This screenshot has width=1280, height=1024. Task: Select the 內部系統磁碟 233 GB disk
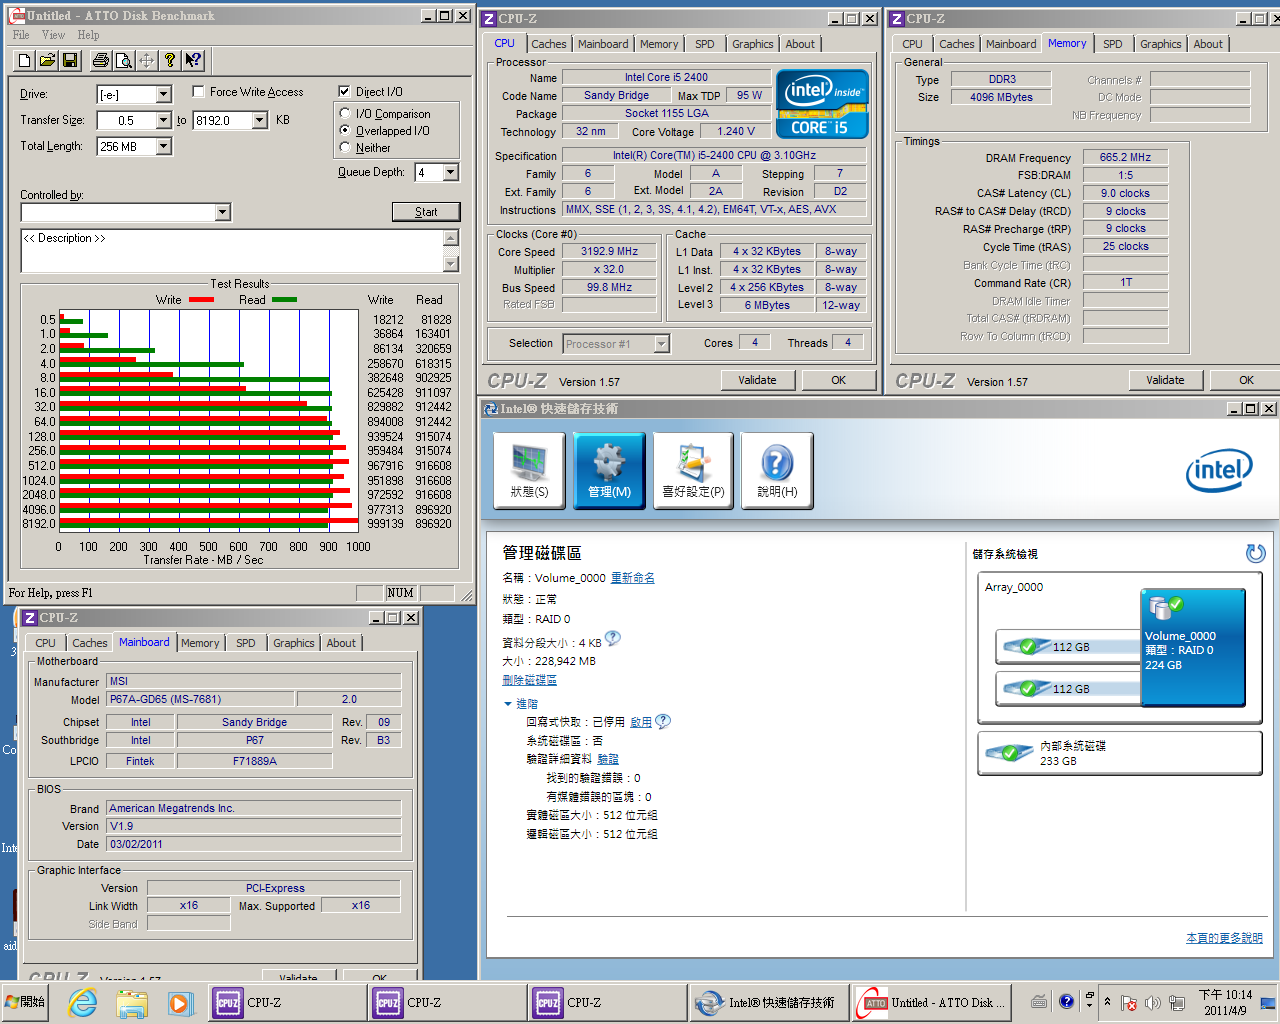pos(1120,753)
